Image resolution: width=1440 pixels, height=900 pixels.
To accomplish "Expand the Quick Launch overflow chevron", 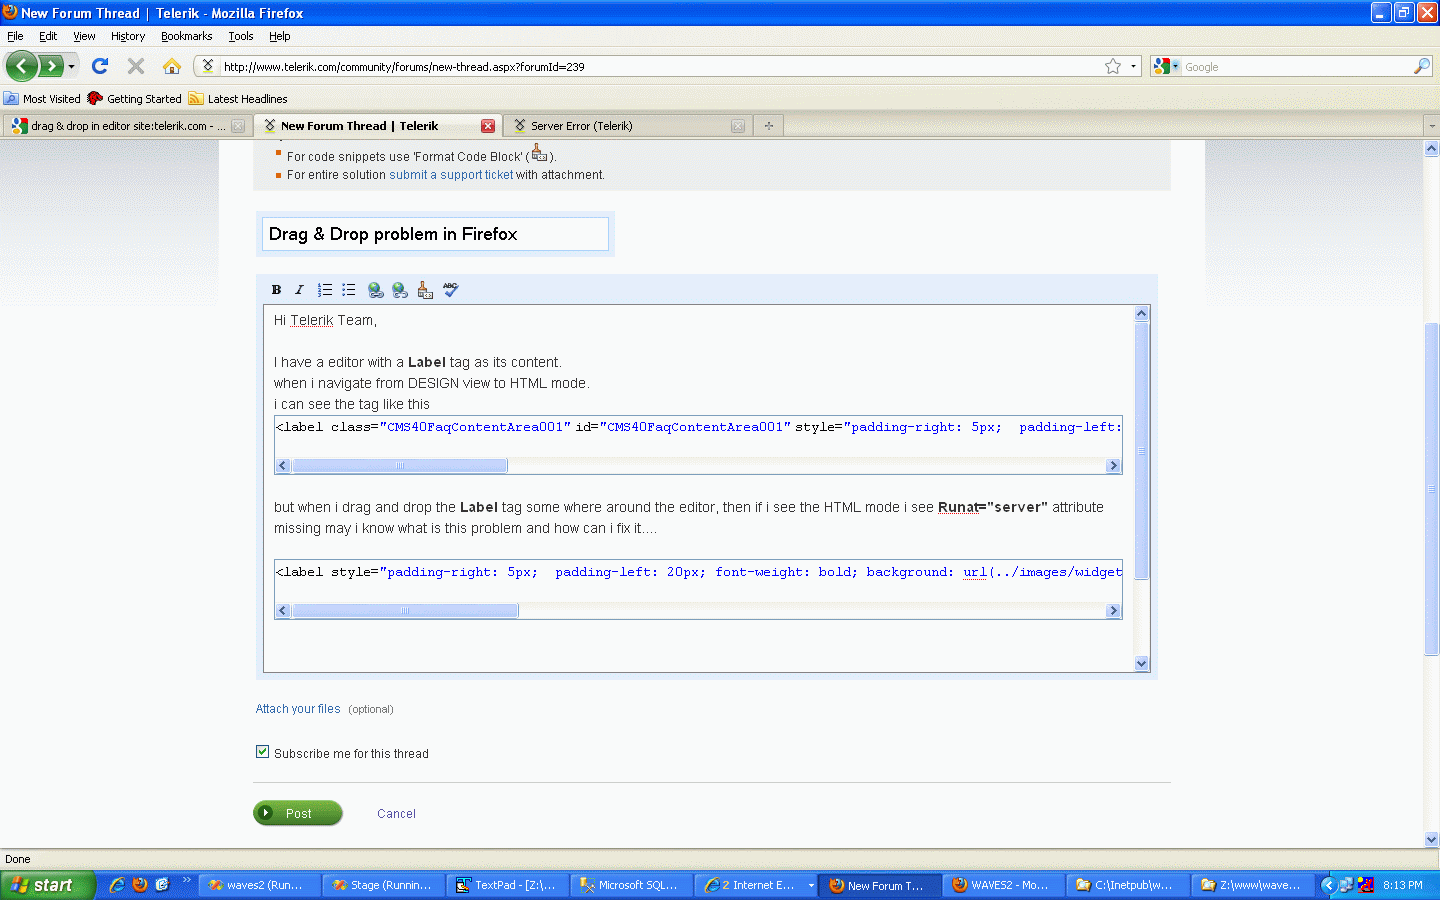I will [186, 880].
